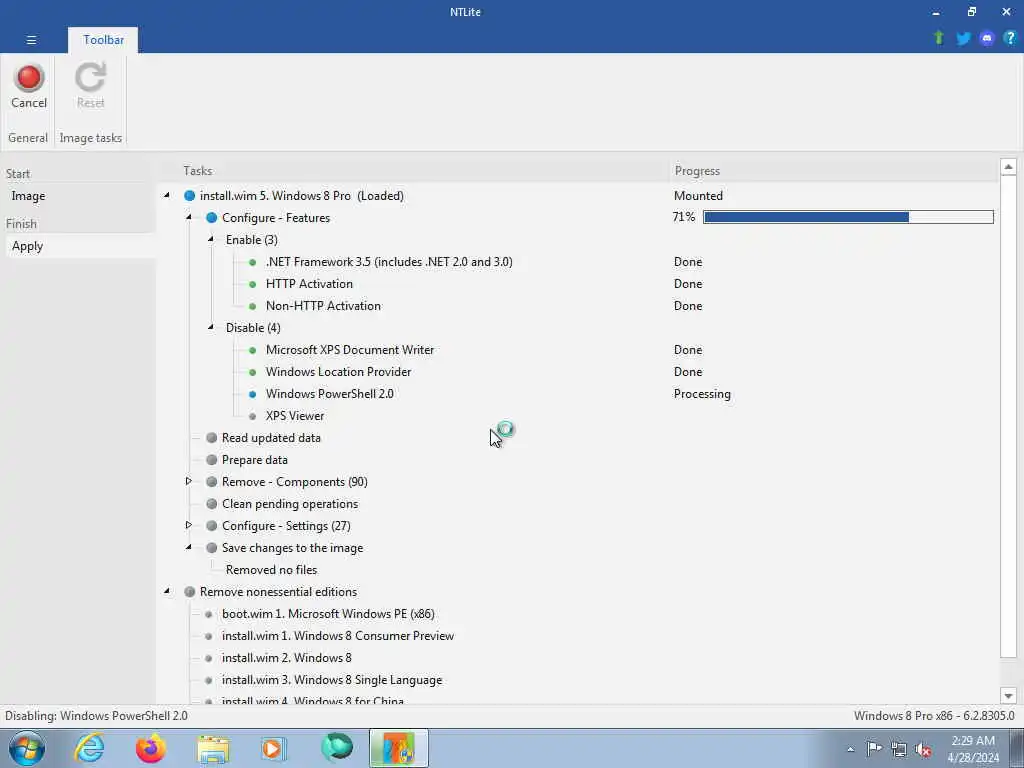Click the Mounted status text

[x=698, y=196]
